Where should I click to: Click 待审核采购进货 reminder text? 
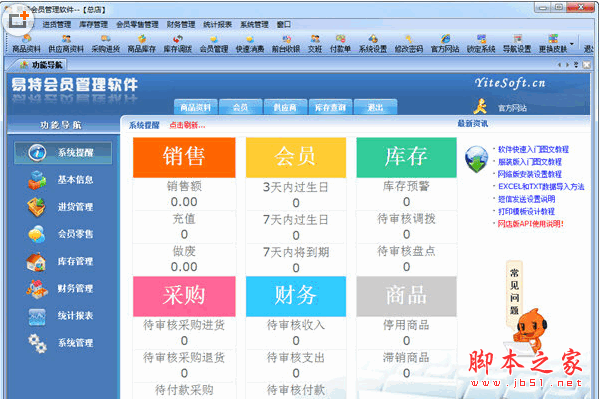(x=184, y=325)
